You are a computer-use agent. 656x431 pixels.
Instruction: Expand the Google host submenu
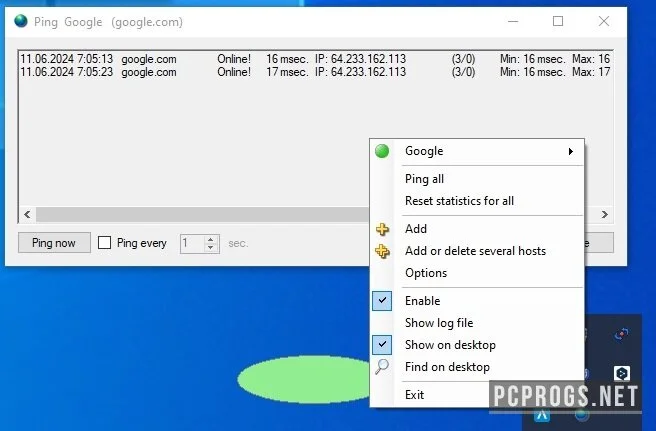coord(477,151)
